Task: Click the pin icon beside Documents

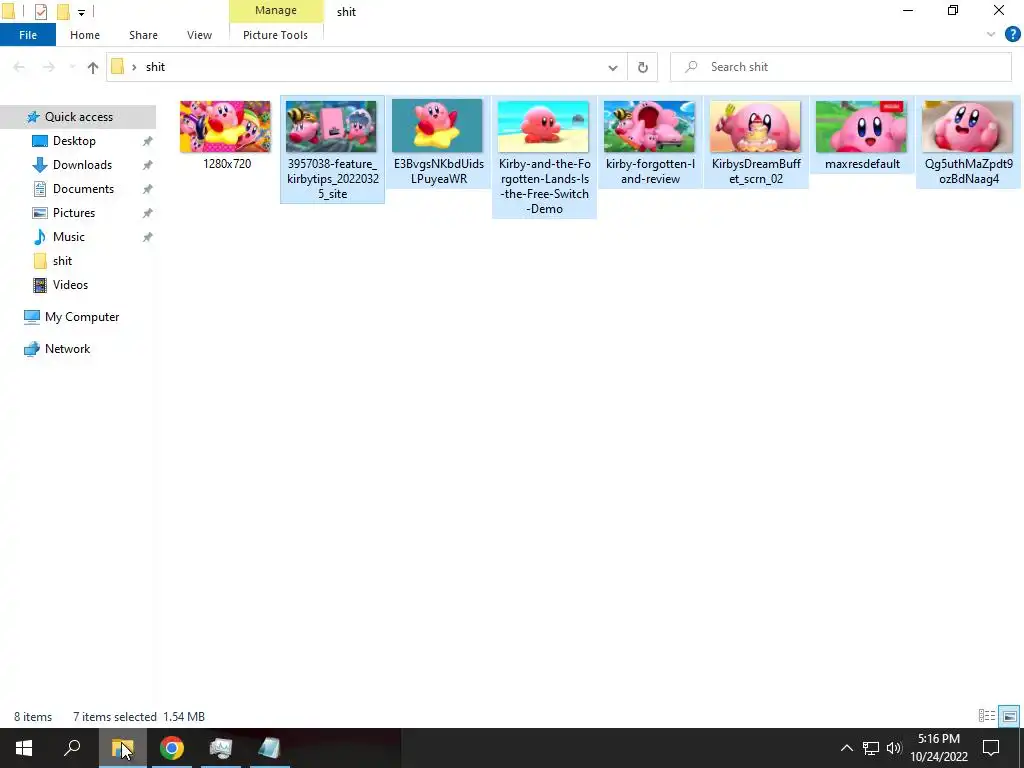Action: click(x=148, y=189)
